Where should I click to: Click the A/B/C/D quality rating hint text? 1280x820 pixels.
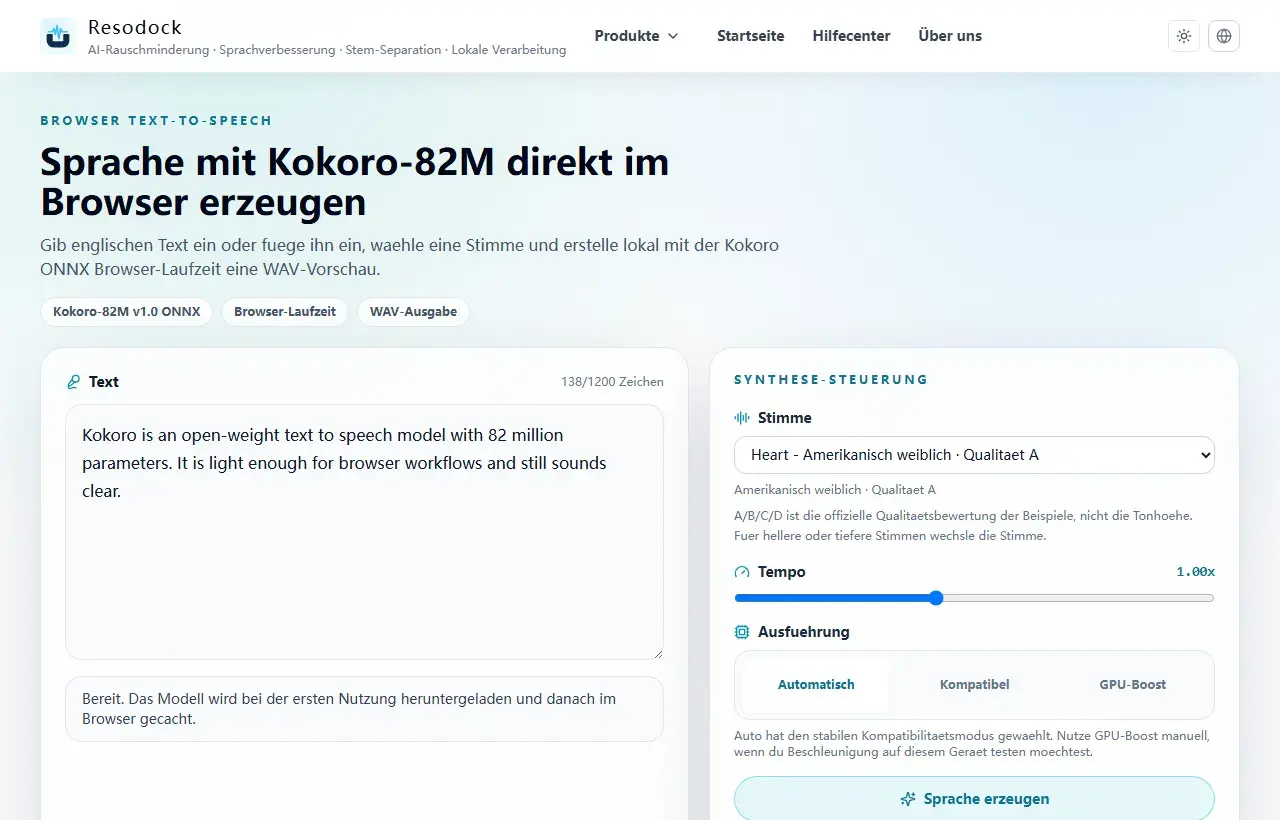click(963, 526)
